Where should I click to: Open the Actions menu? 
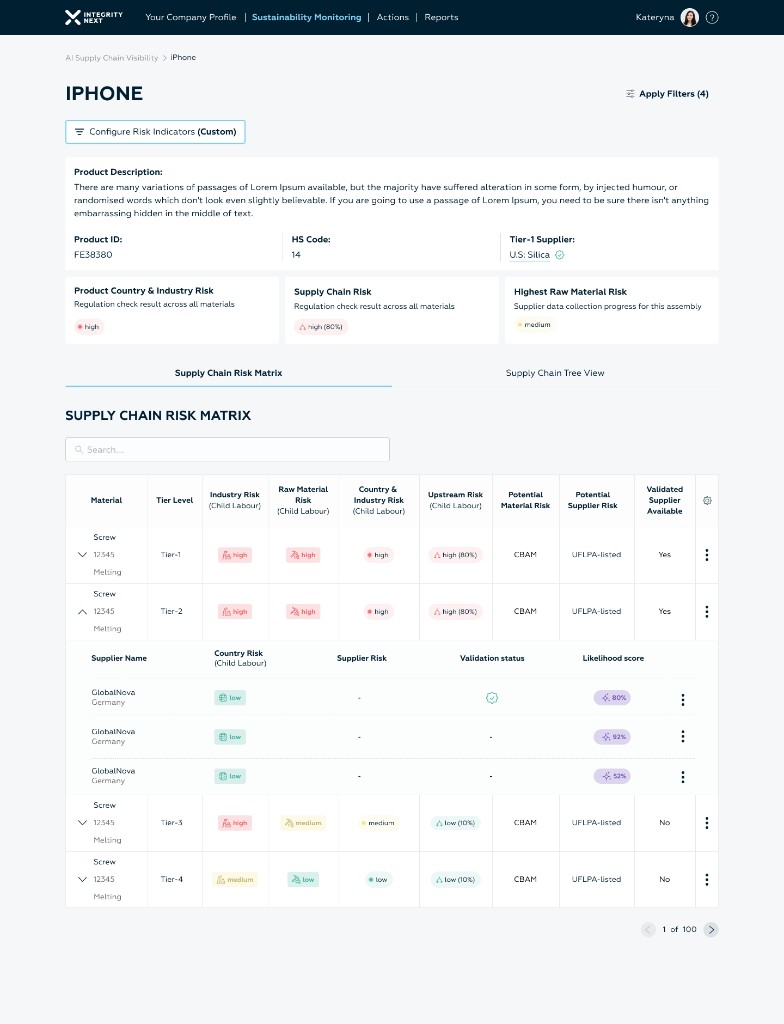[393, 18]
